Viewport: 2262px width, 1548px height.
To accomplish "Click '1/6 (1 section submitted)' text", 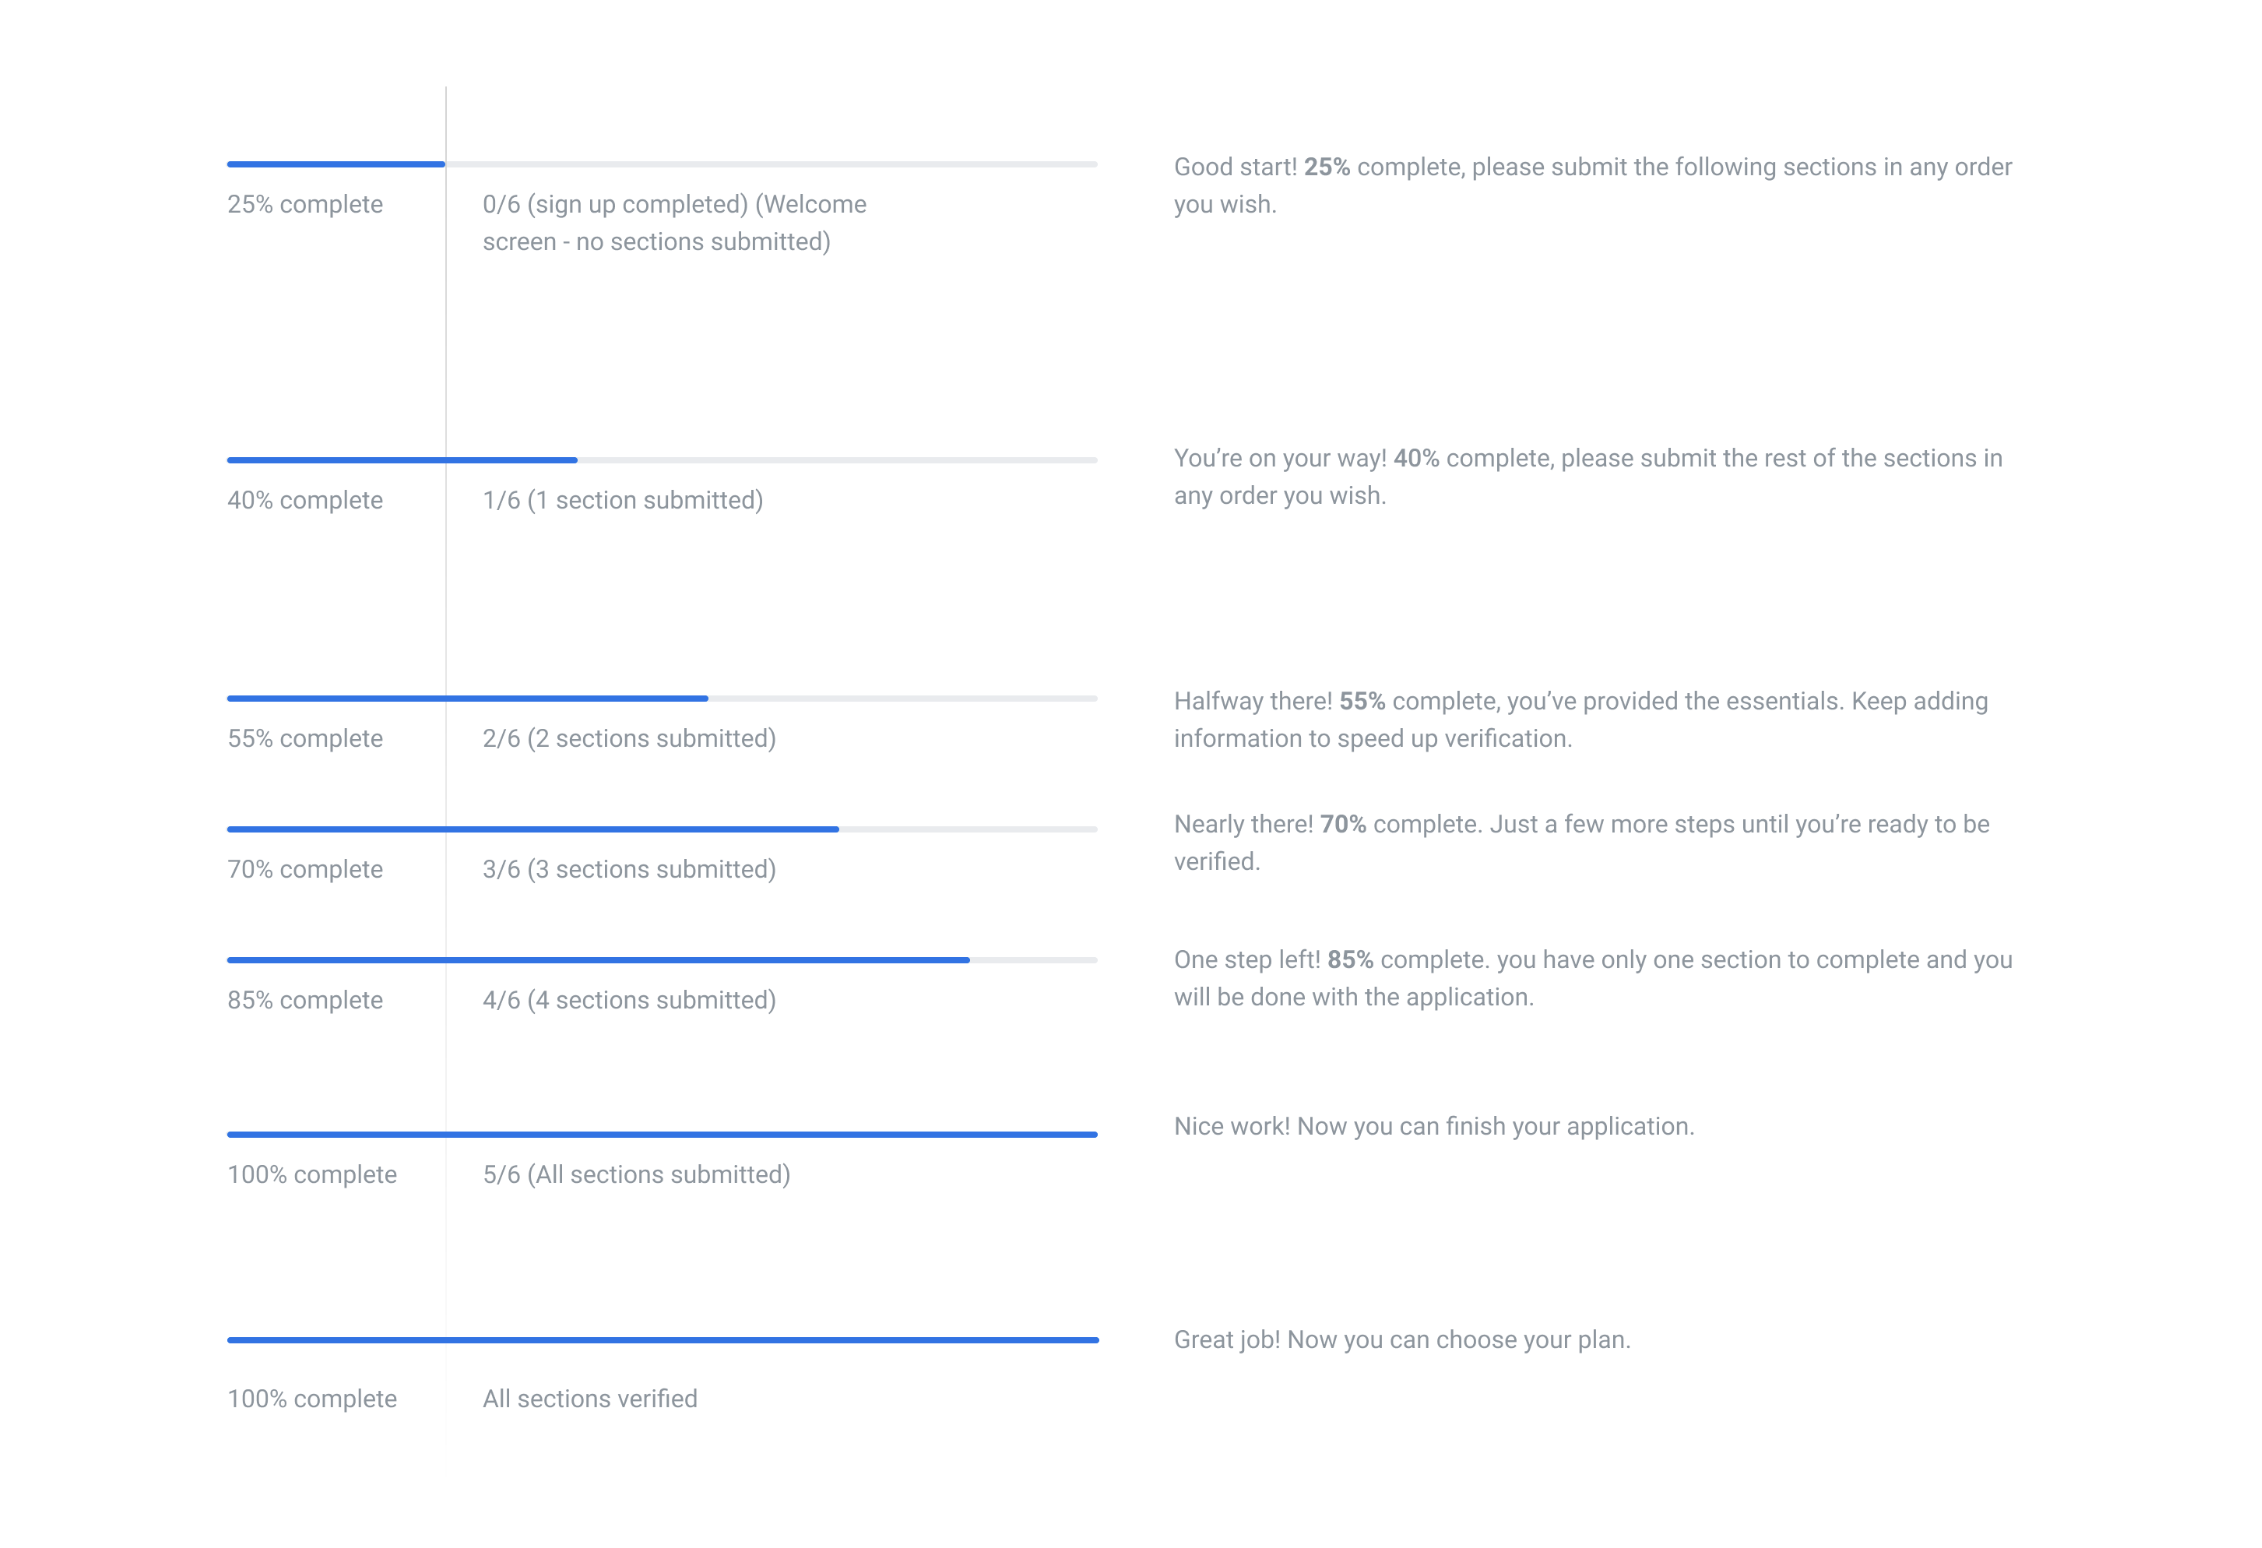I will 622,501.
